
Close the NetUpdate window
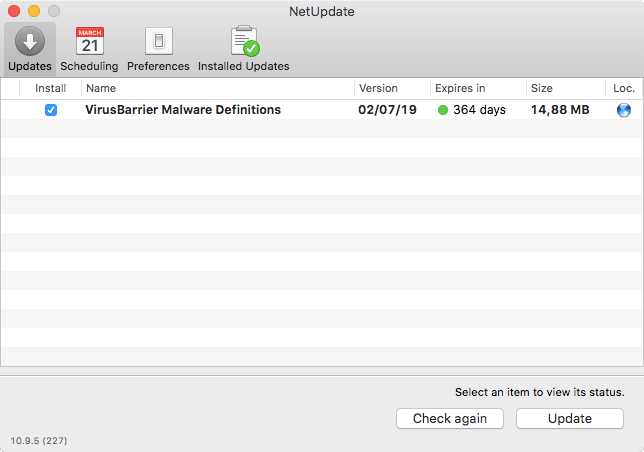pyautogui.click(x=14, y=11)
